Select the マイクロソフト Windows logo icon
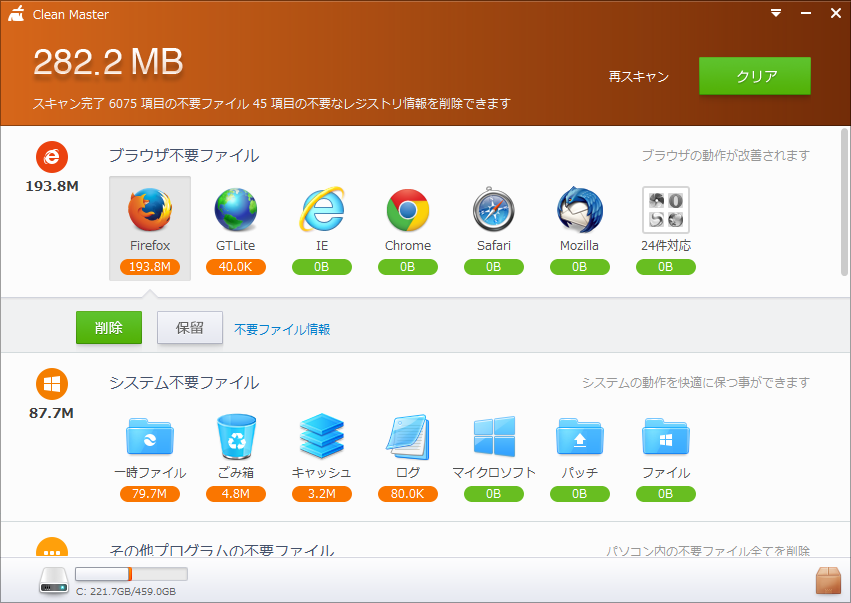This screenshot has height=603, width=851. click(x=494, y=438)
